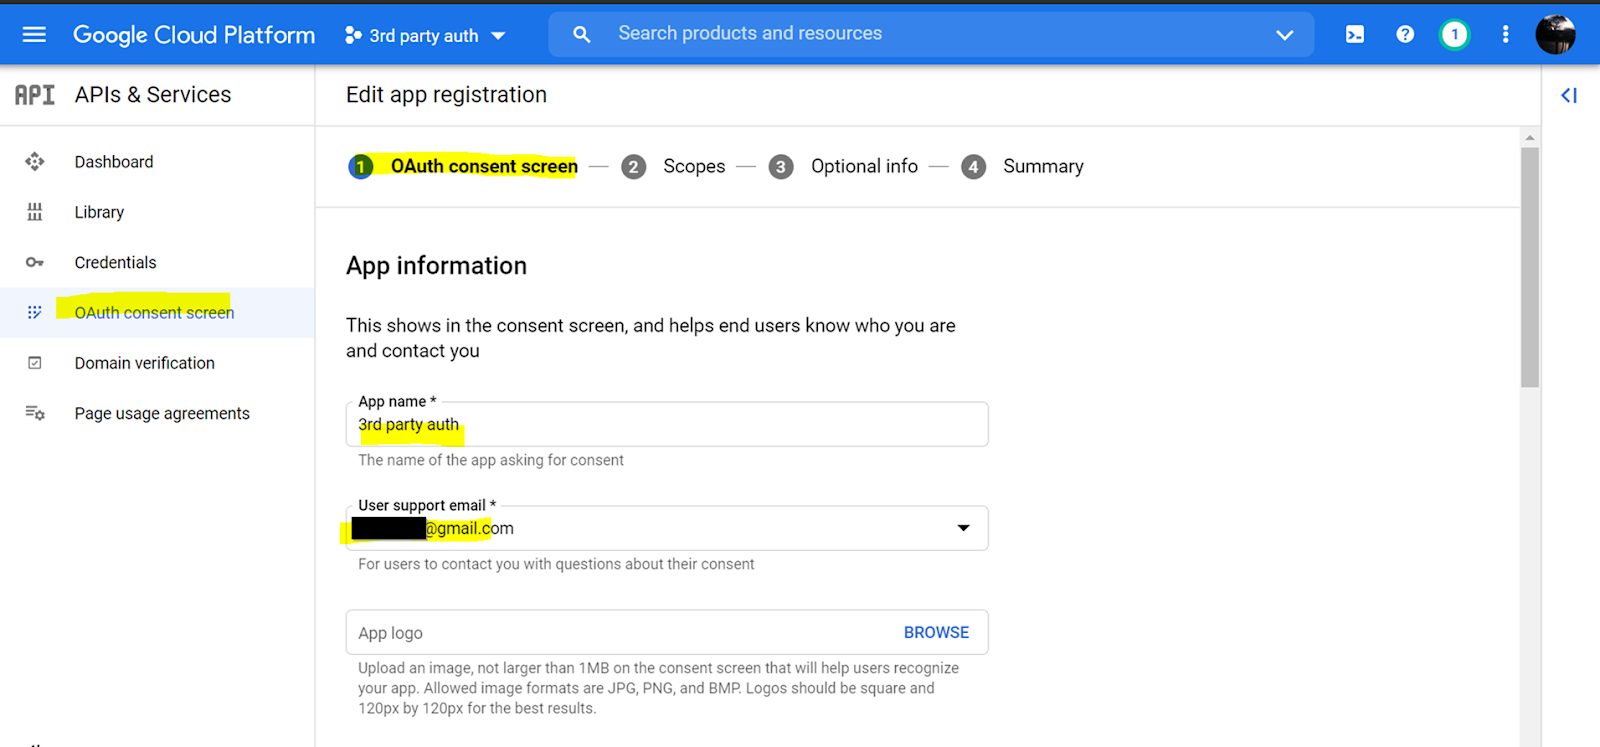Open the account profile avatar
This screenshot has height=747, width=1600.
tap(1555, 35)
